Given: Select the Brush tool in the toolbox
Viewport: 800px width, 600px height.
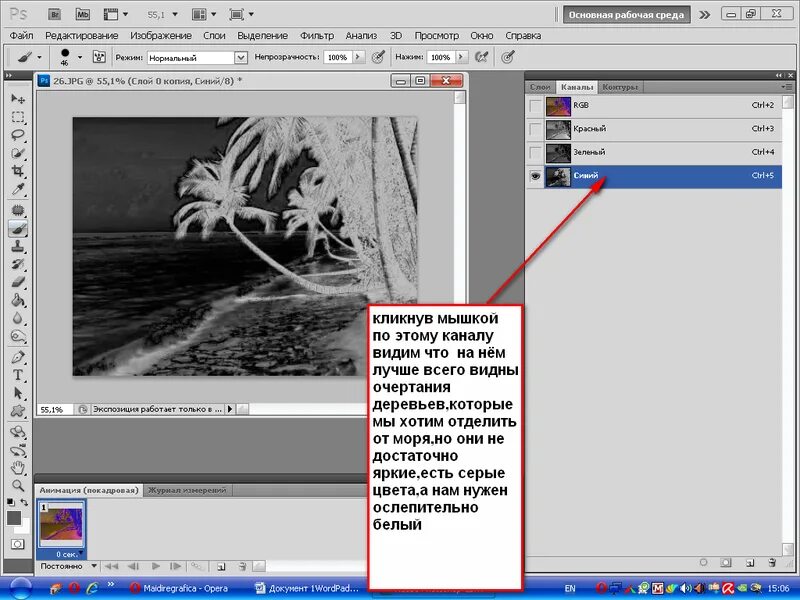Looking at the screenshot, I should tap(18, 228).
